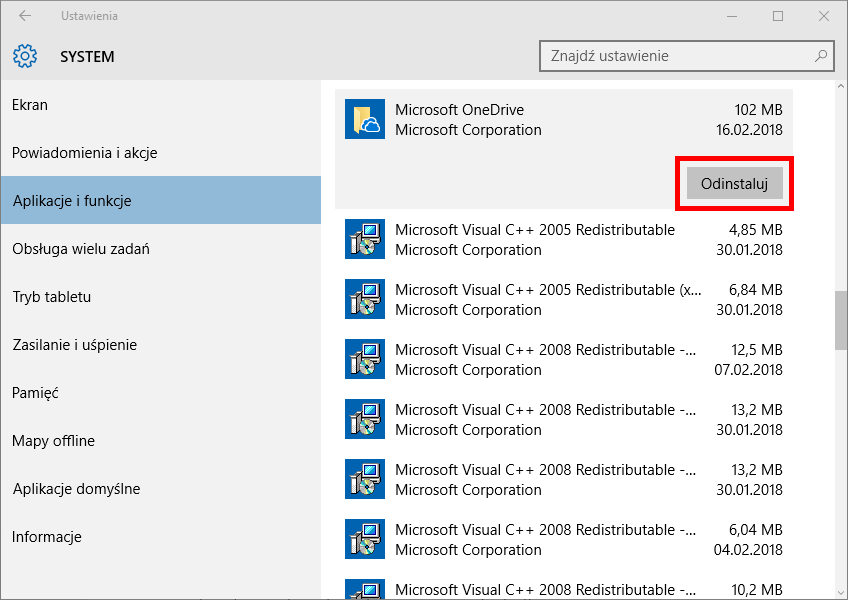Screen dimensions: 848x600
Task: Select Visual C++ 2005 Redistributable (x... entry
Action: [x=564, y=299]
